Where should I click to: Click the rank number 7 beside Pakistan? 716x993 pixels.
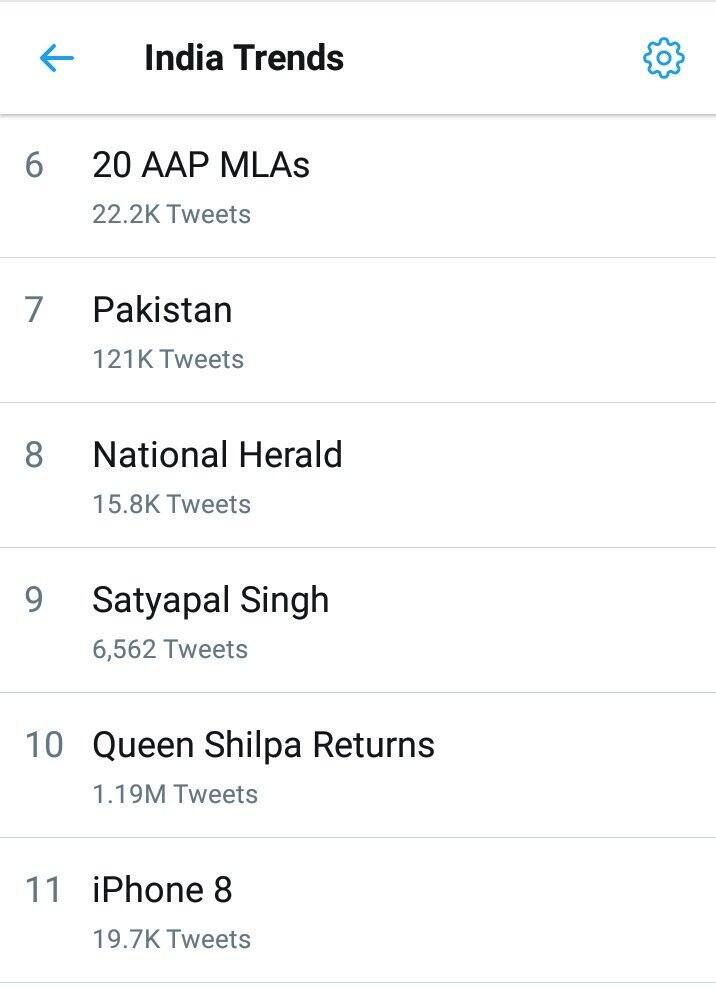click(38, 310)
